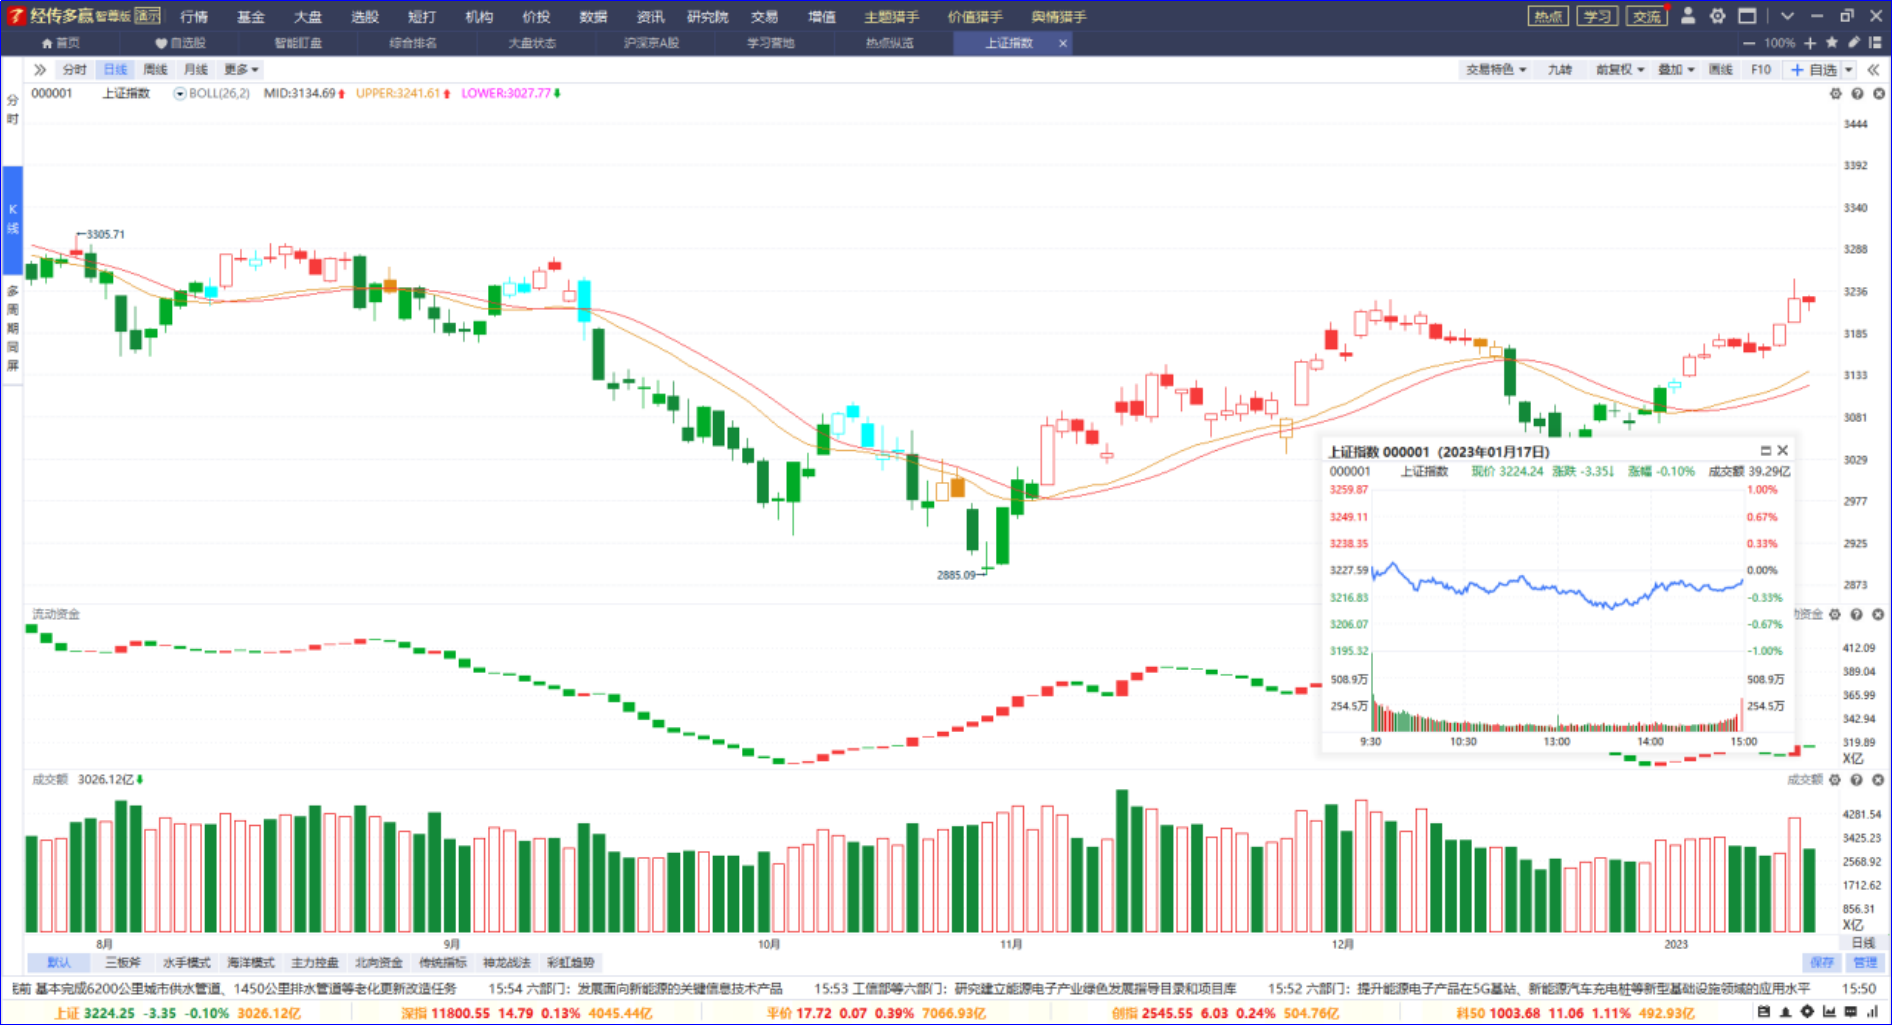Click the 保存 save button
This screenshot has height=1025, width=1892.
pyautogui.click(x=1822, y=962)
